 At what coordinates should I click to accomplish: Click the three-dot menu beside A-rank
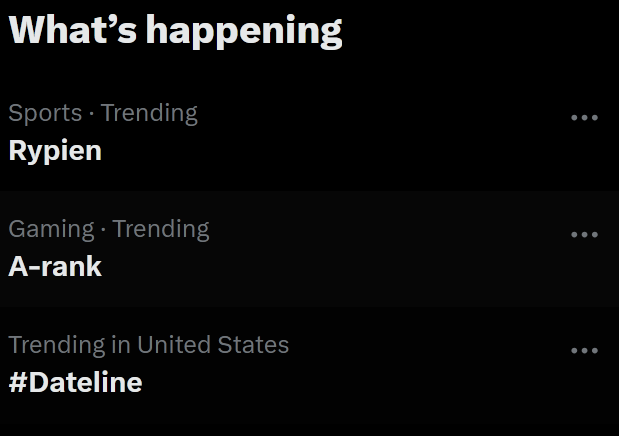pyautogui.click(x=584, y=235)
